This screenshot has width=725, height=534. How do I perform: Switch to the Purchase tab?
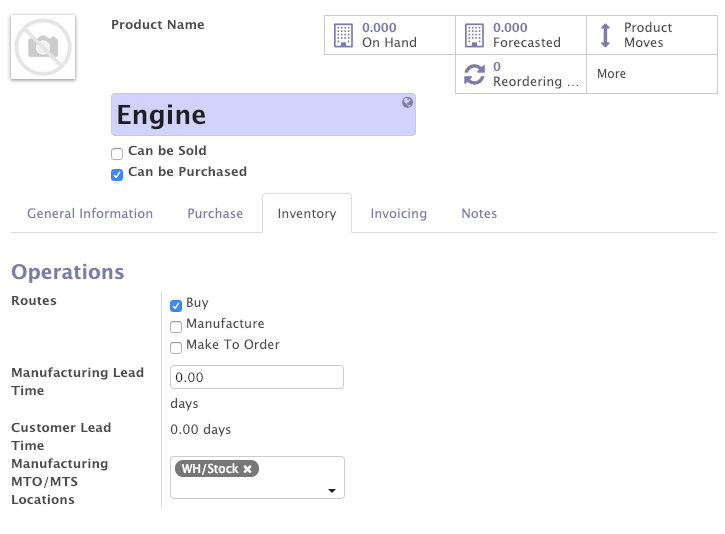(x=215, y=214)
